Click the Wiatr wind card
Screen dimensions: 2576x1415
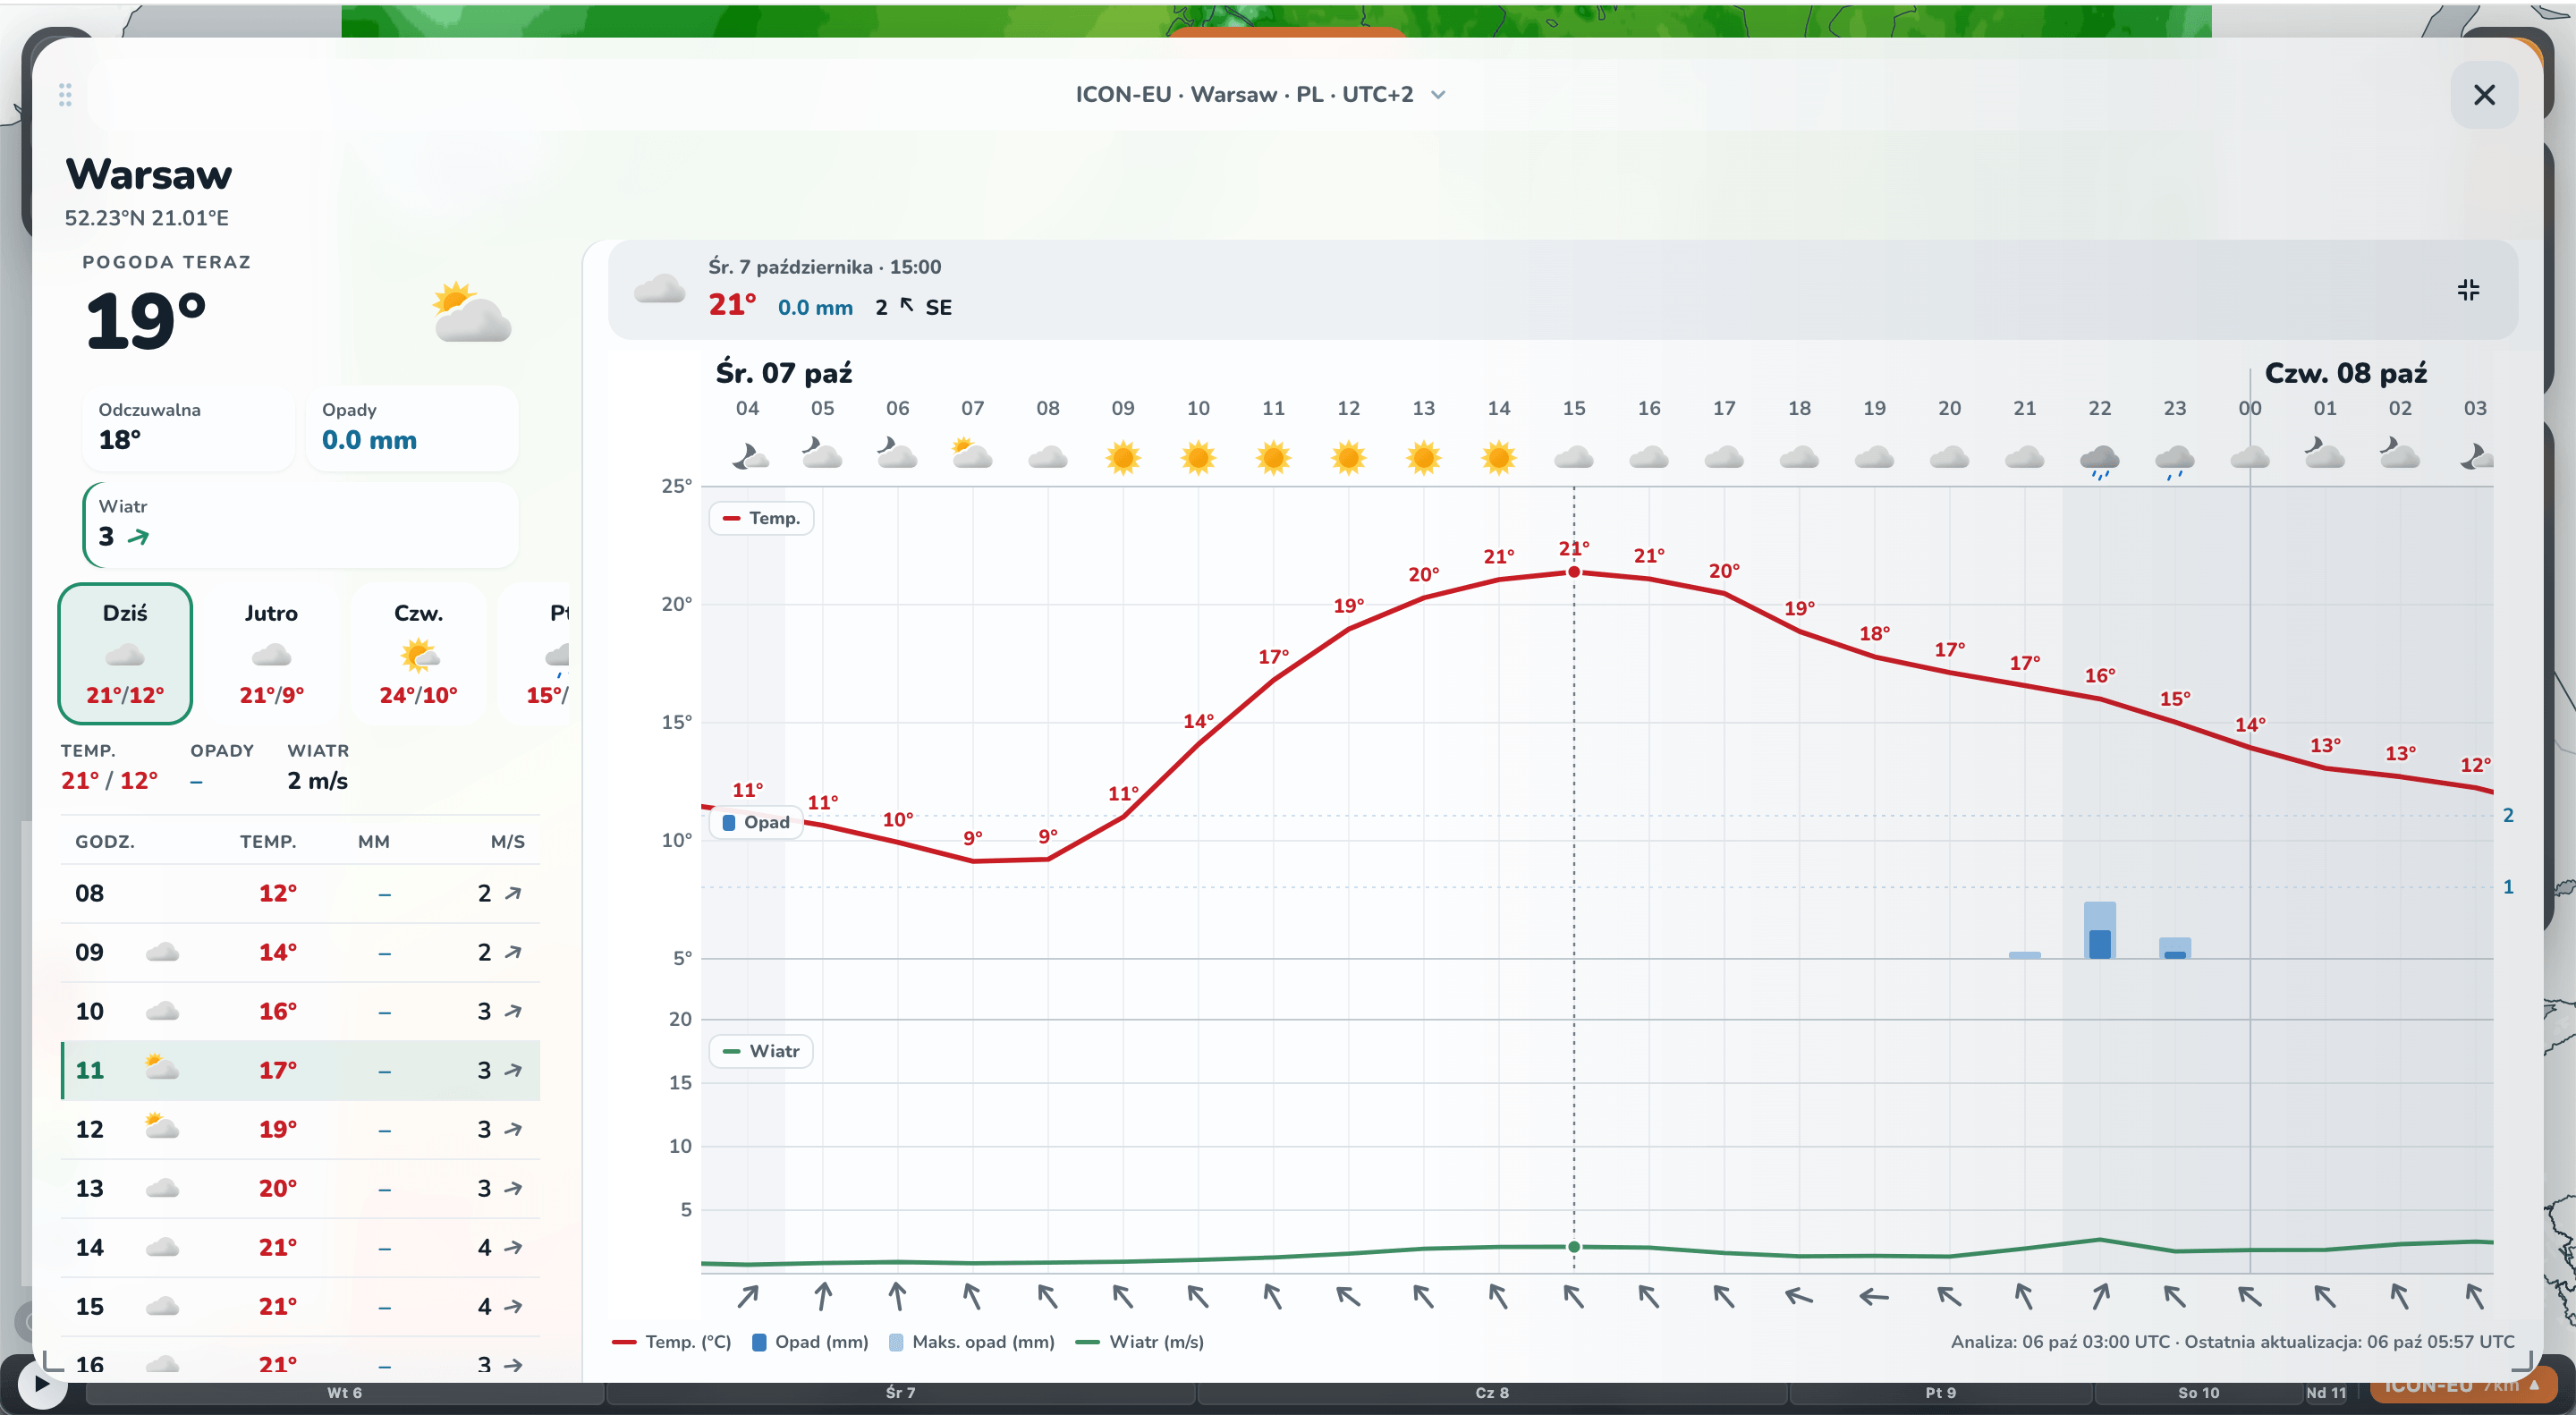300,525
